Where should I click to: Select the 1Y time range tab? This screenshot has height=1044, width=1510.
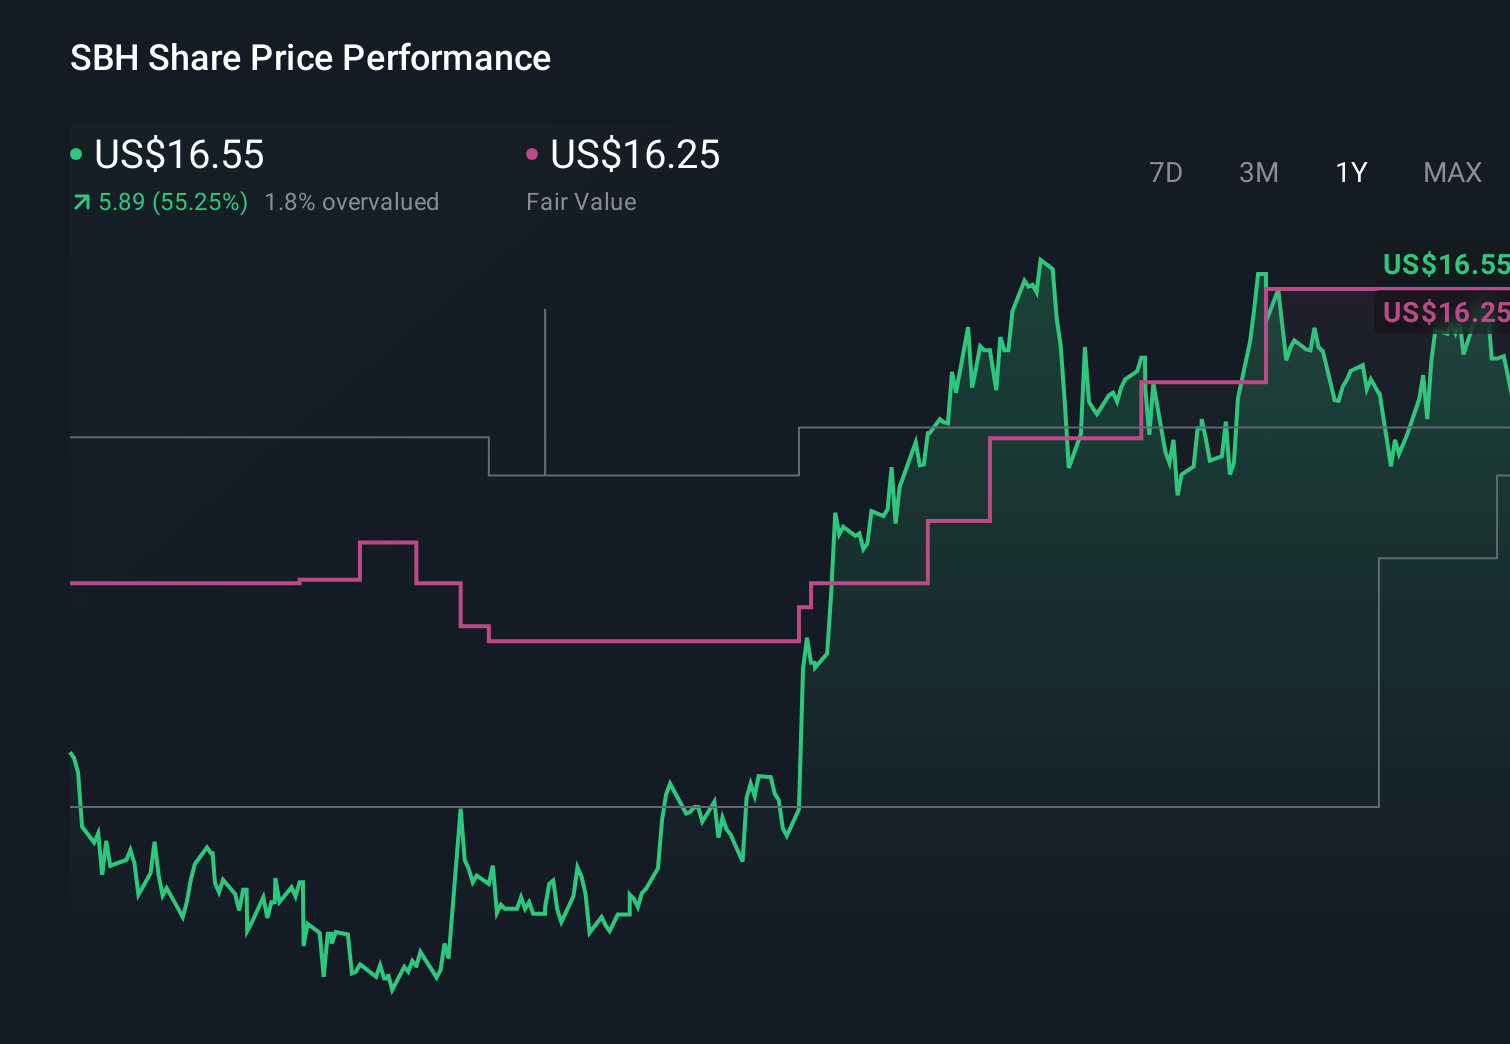pos(1350,172)
